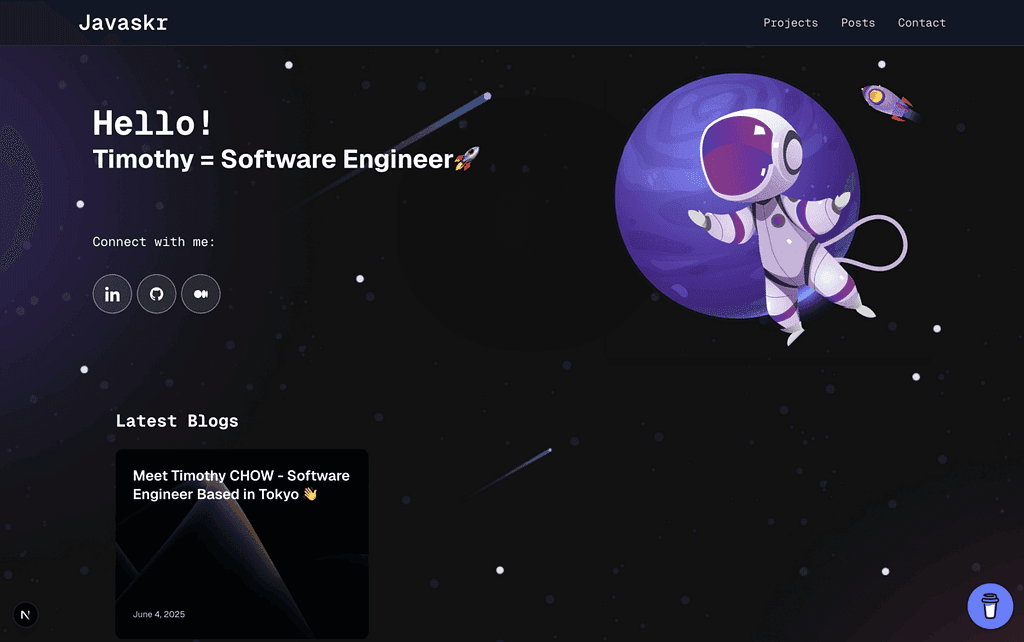Click the Timothy = Software Engineer headline
This screenshot has width=1024, height=642.
pyautogui.click(x=286, y=159)
